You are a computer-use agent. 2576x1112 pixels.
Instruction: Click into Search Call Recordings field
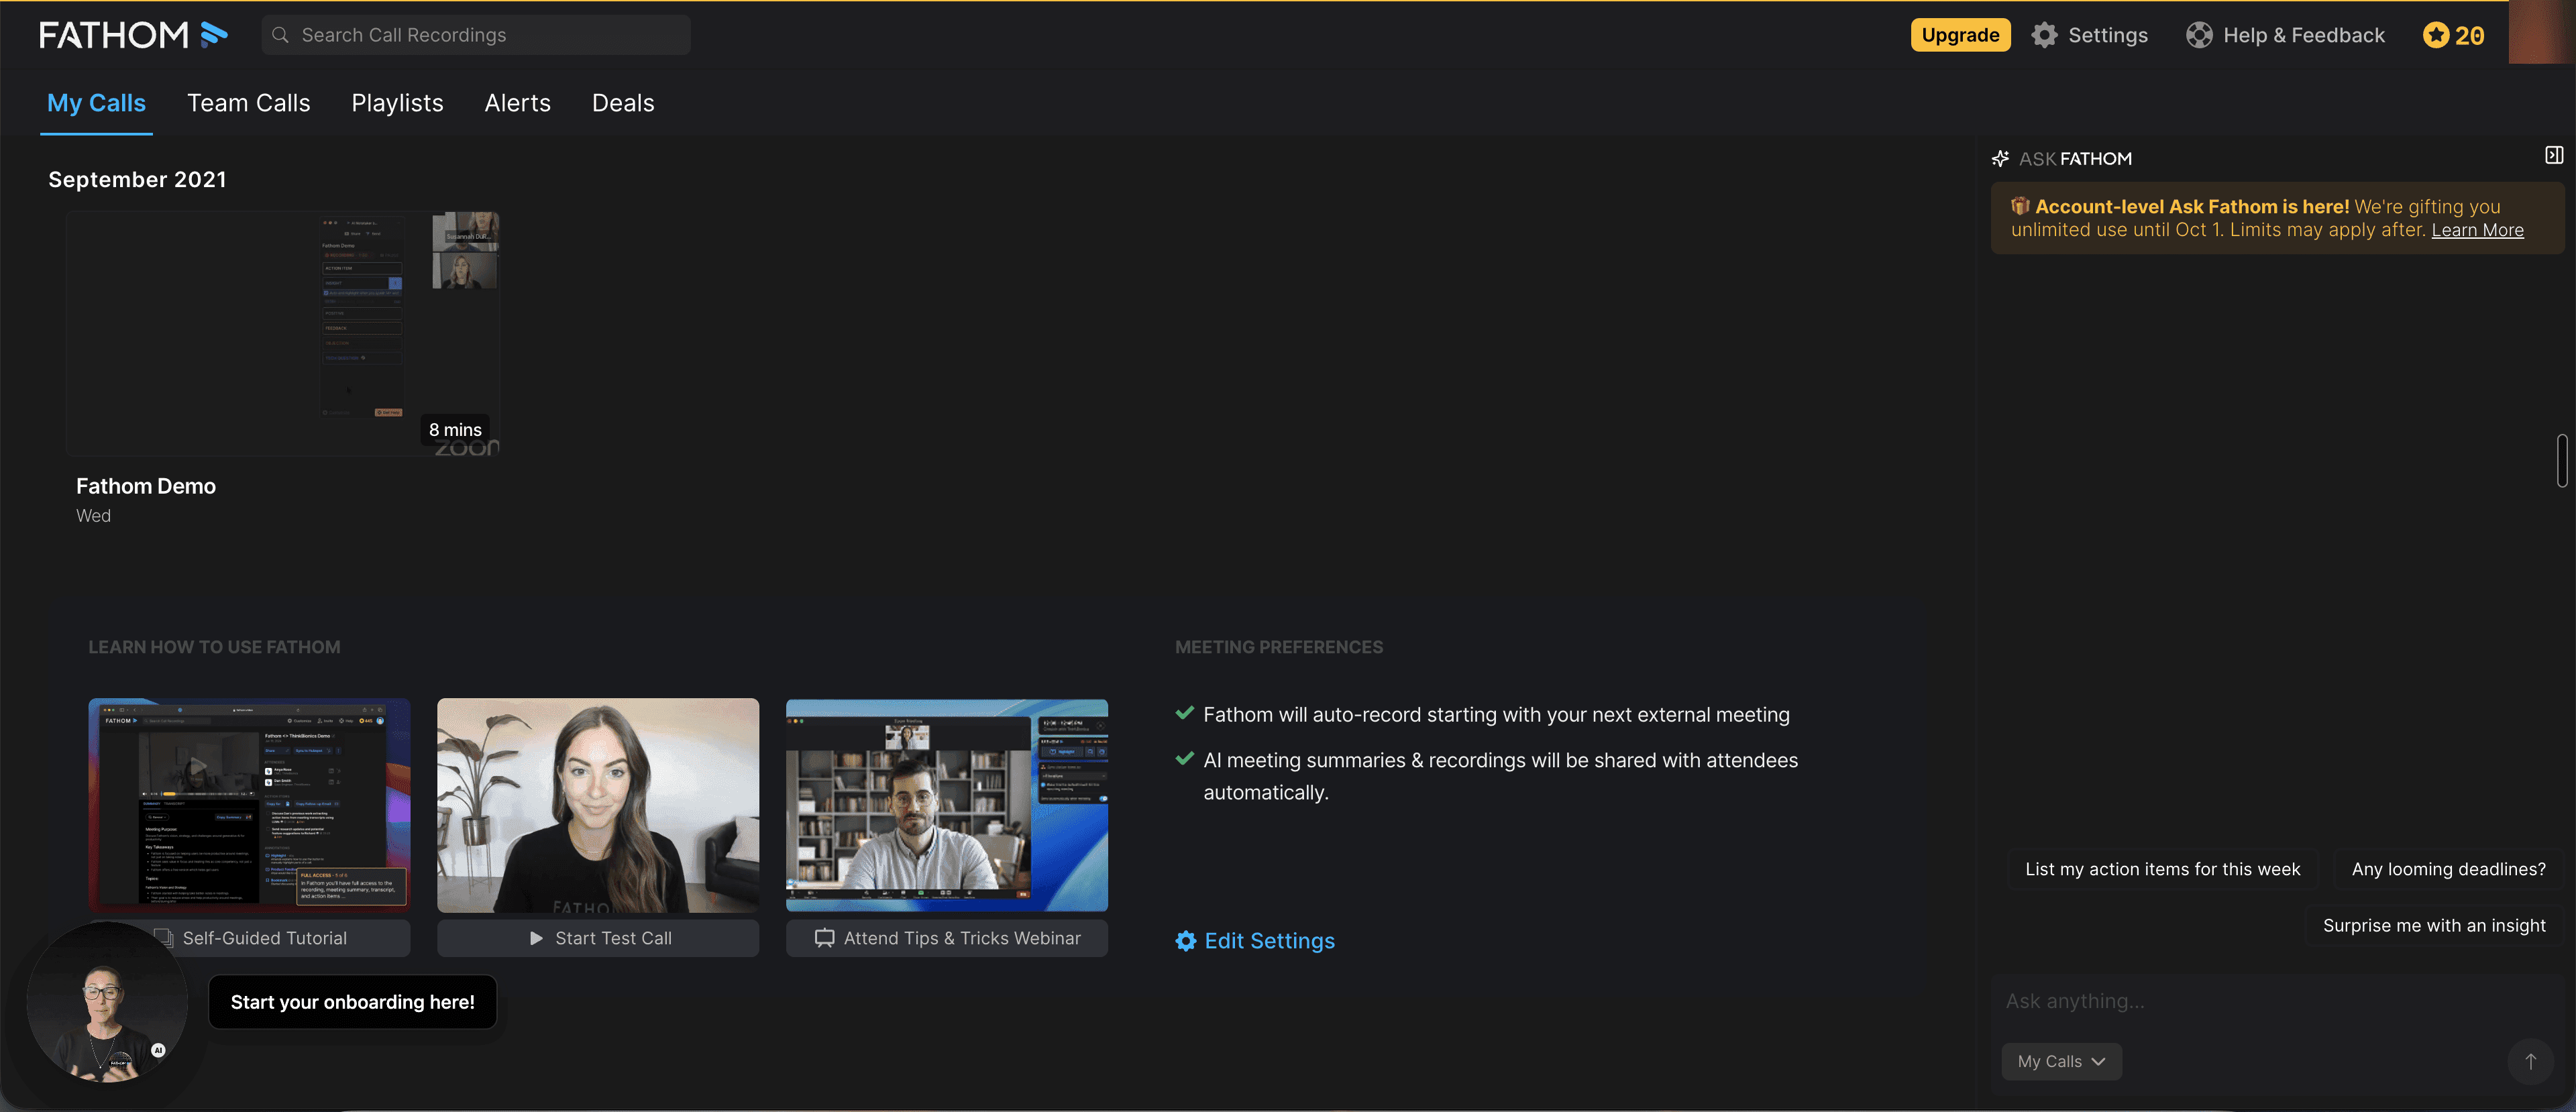(476, 35)
